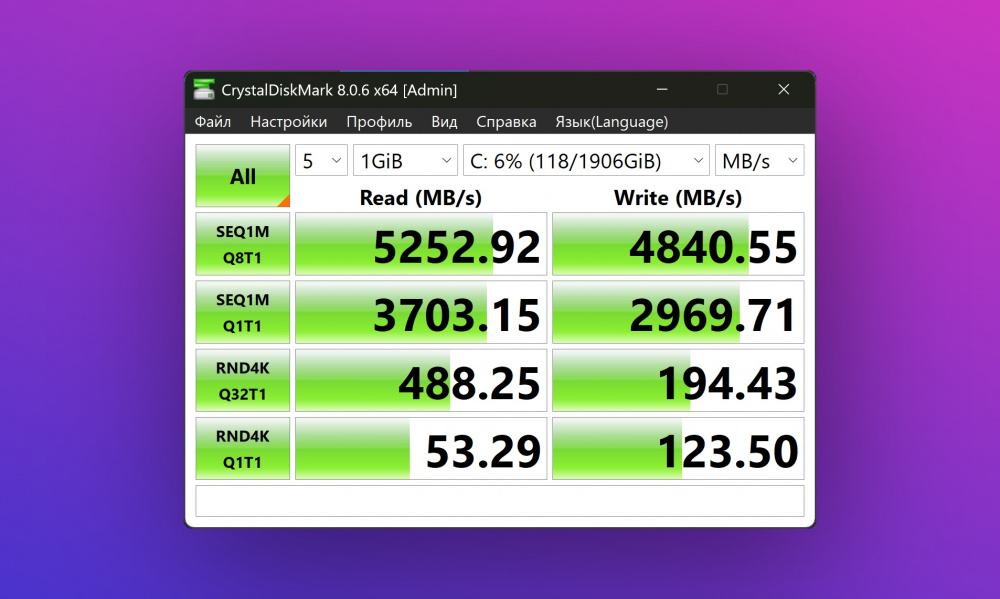Screen dimensions: 1000x599
Task: Click the Write (MB/s) column header
Action: [x=678, y=198]
